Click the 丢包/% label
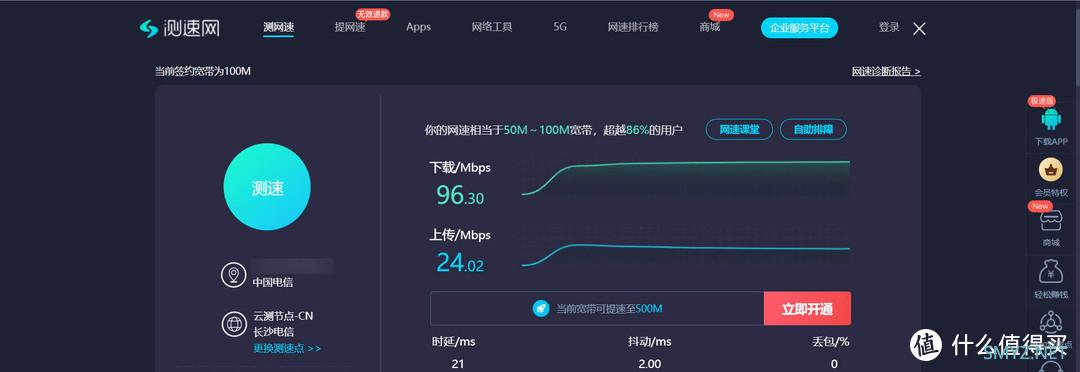 pos(831,342)
